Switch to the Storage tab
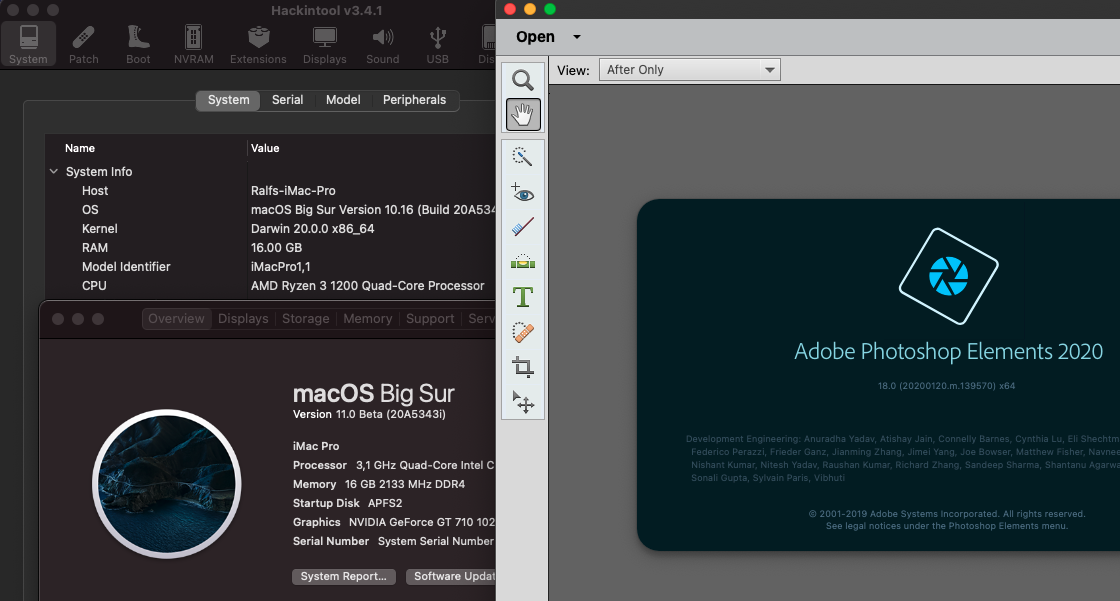 tap(305, 319)
